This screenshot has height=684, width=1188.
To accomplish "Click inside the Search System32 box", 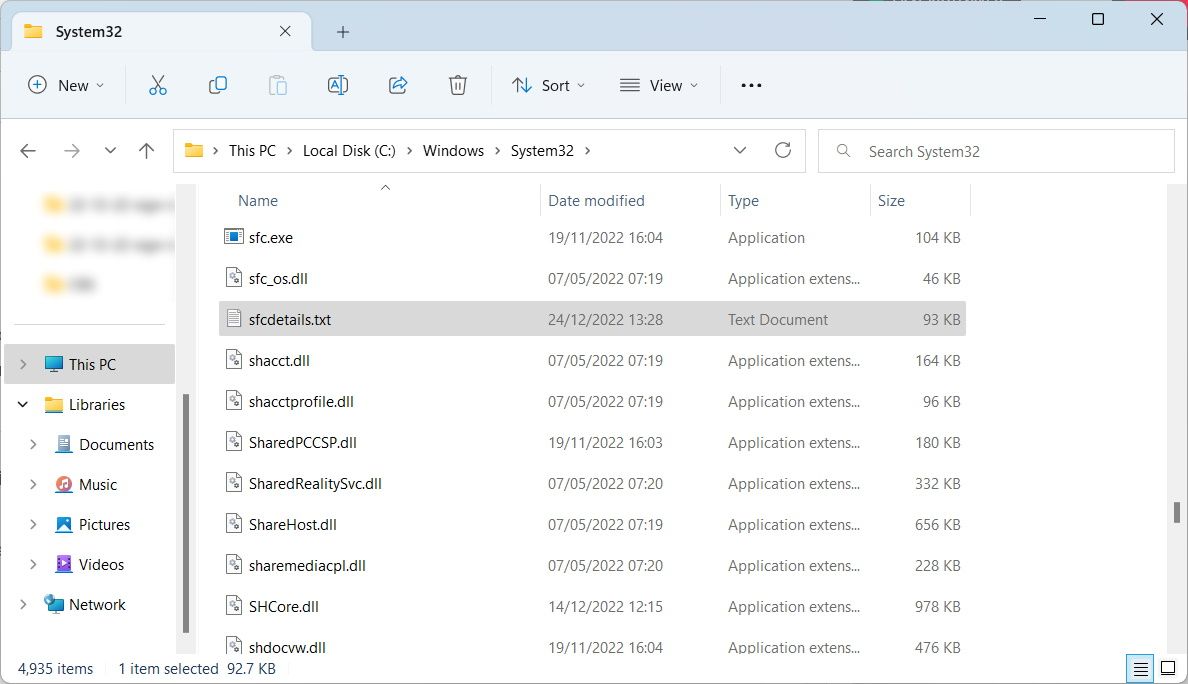I will [x=996, y=150].
